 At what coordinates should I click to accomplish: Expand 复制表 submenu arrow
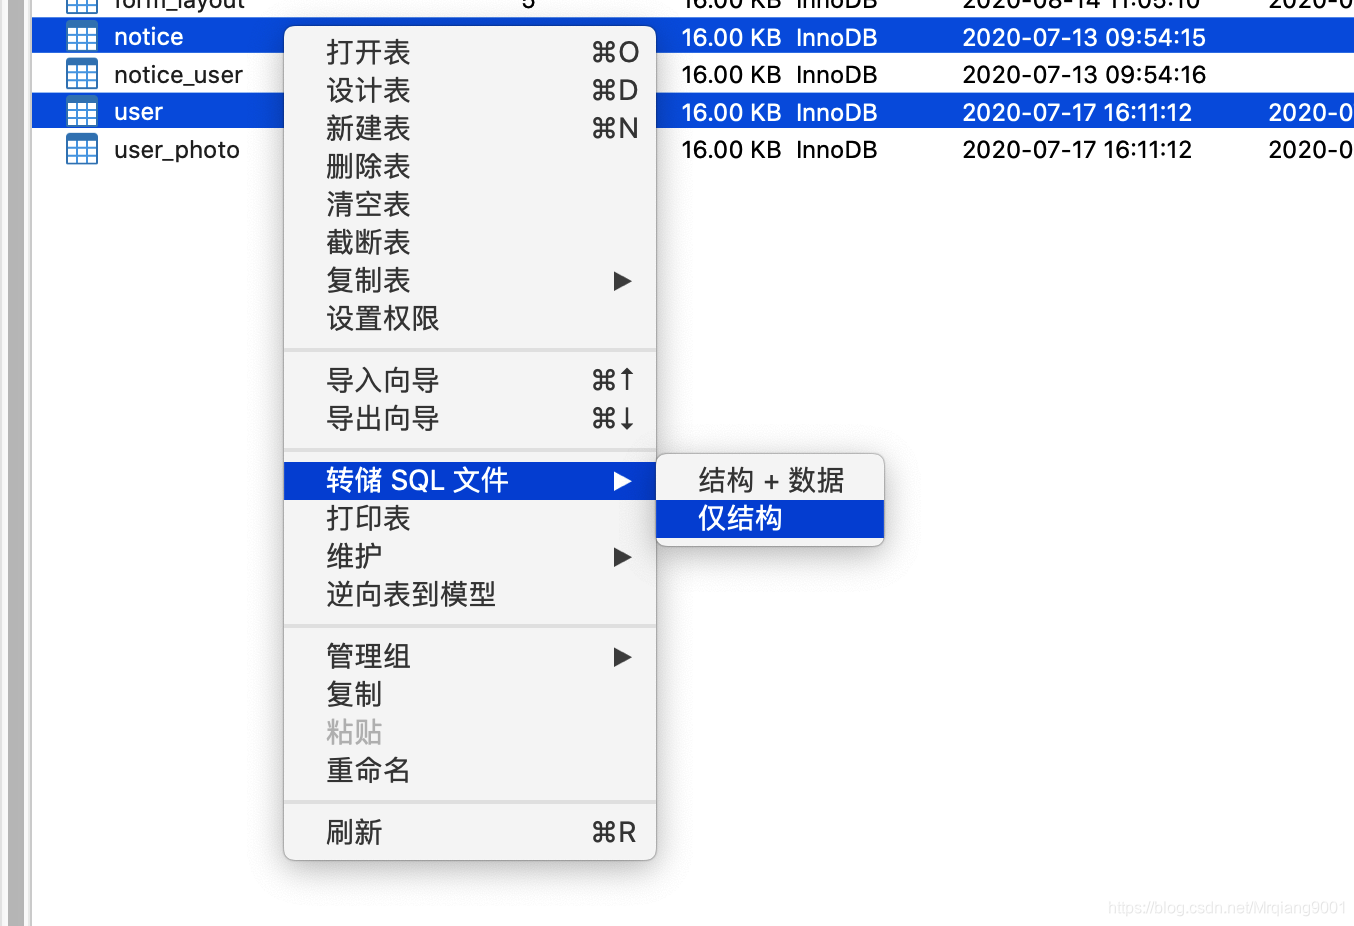[x=622, y=281]
